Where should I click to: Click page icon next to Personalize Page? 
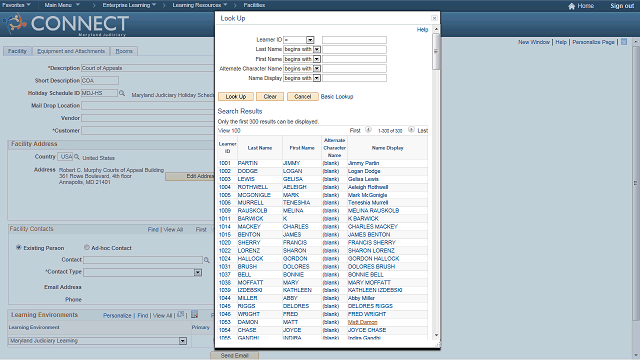(624, 42)
